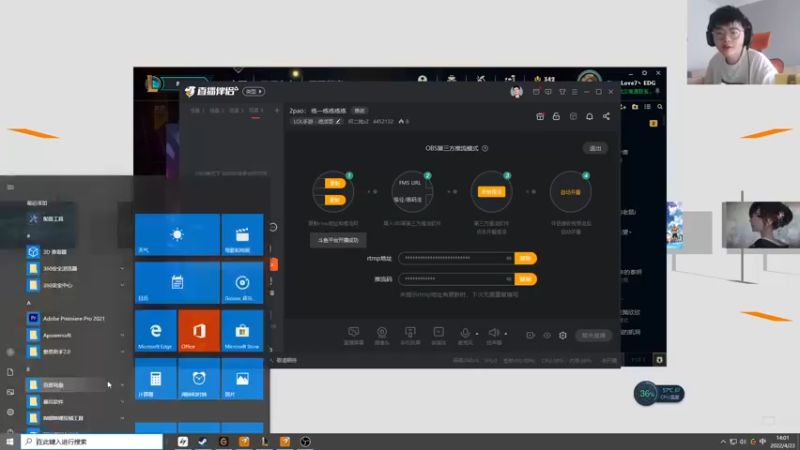Open streaming settings gear
Screen dimensions: 800x450
563,335
